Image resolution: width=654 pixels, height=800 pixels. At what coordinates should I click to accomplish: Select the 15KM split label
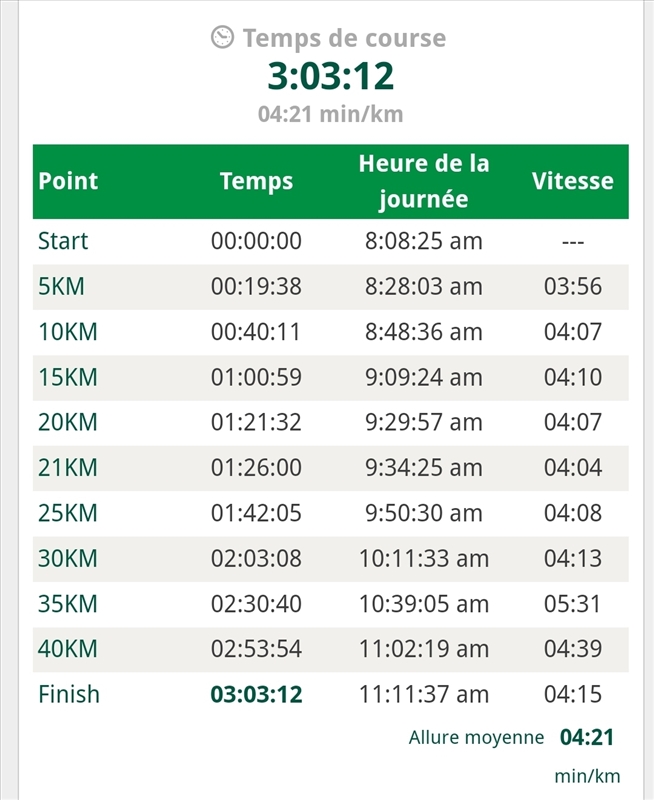pos(68,377)
